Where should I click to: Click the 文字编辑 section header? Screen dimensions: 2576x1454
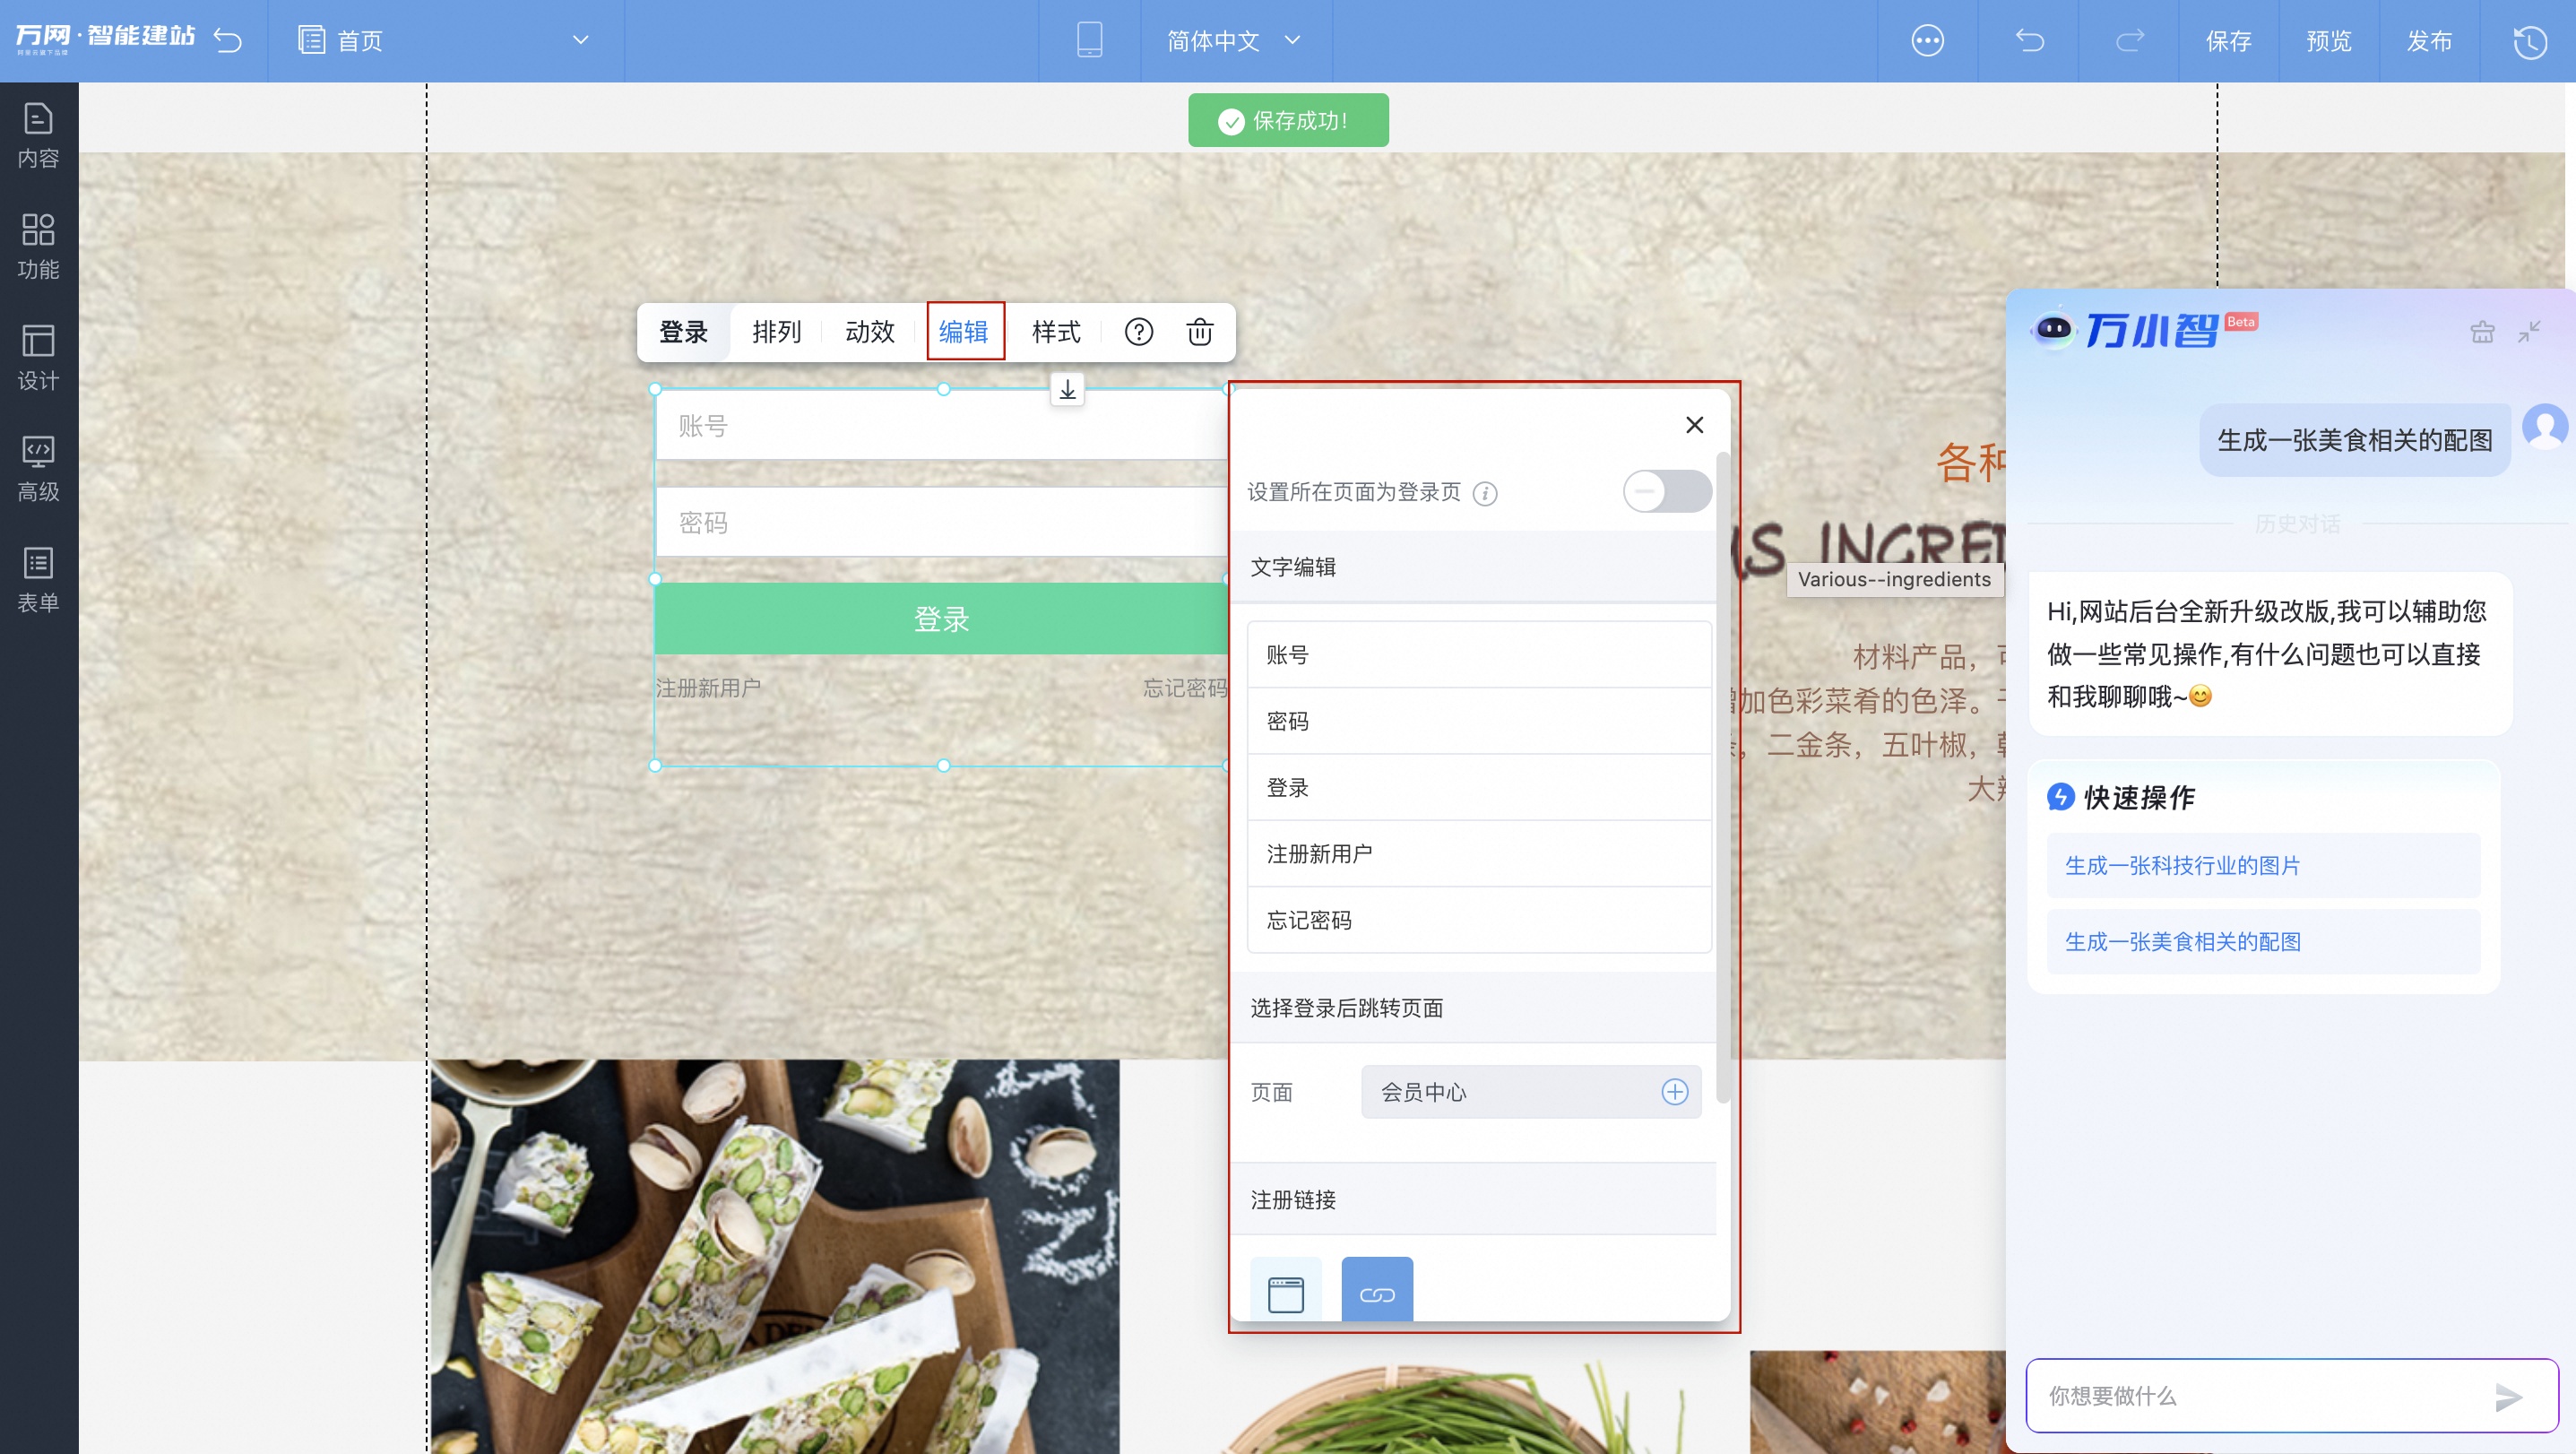click(x=1474, y=567)
